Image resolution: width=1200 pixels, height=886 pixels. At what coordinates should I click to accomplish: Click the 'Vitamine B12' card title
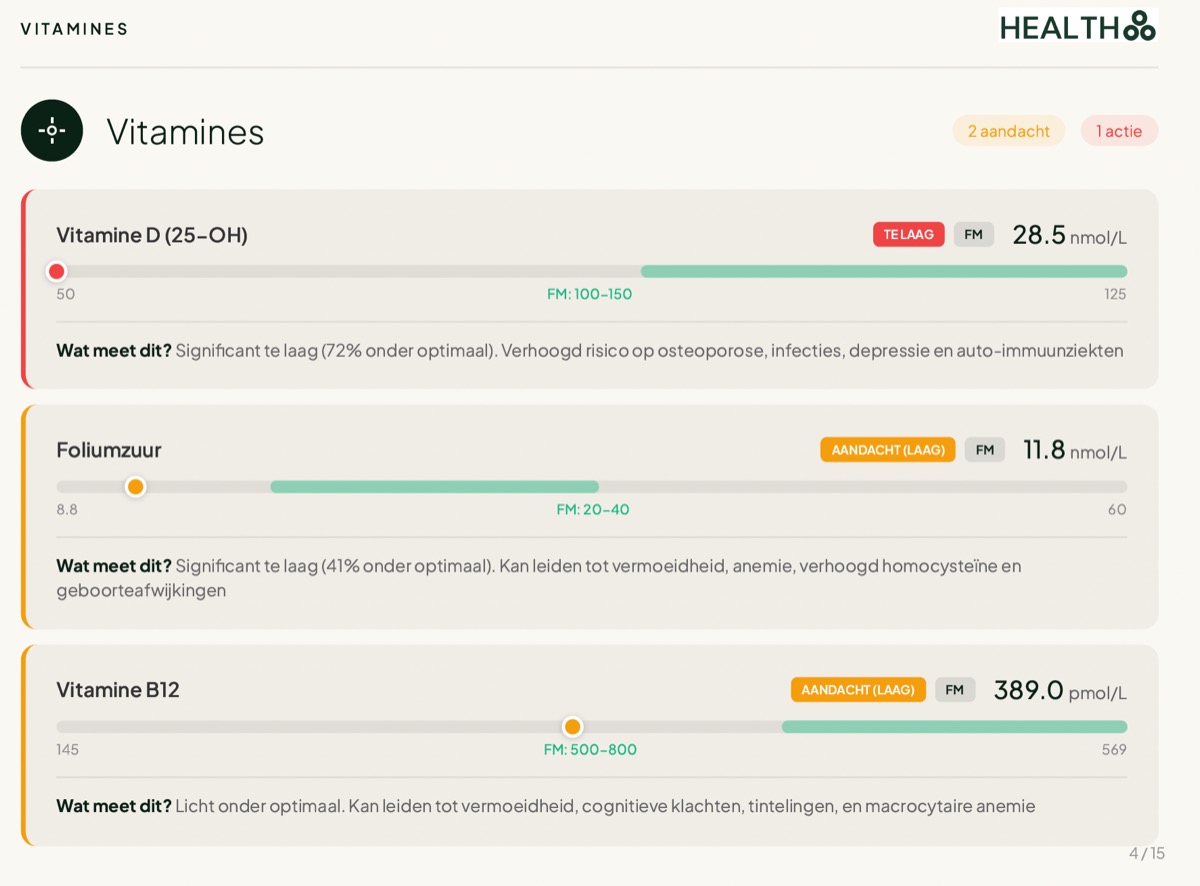pos(118,690)
